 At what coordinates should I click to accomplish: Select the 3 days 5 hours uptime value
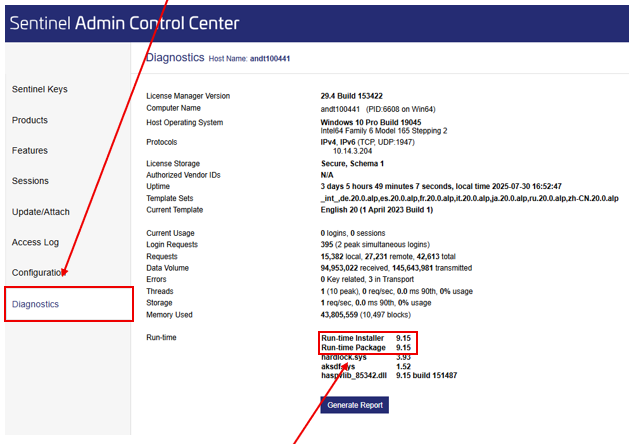(441, 187)
